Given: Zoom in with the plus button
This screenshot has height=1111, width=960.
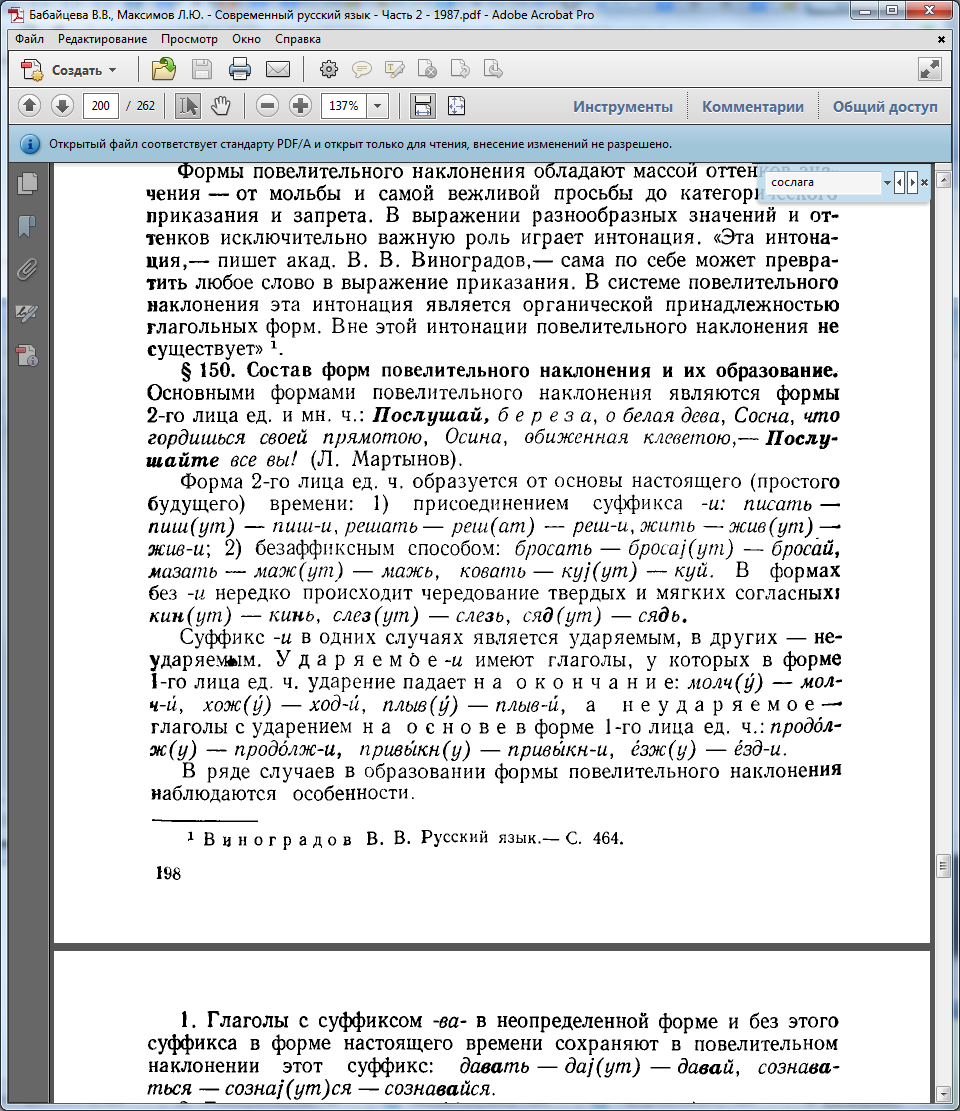Looking at the screenshot, I should pos(300,106).
